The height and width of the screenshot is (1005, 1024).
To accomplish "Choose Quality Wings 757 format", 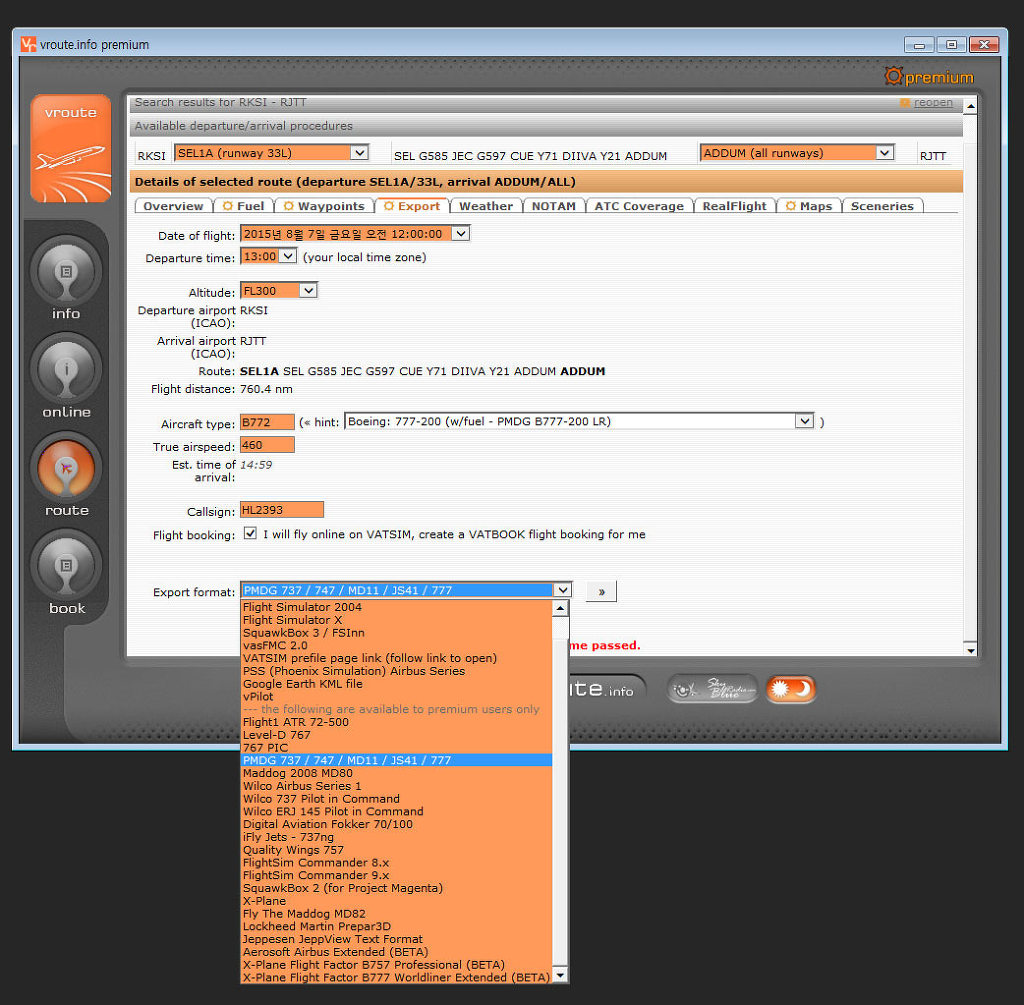I will [x=396, y=850].
